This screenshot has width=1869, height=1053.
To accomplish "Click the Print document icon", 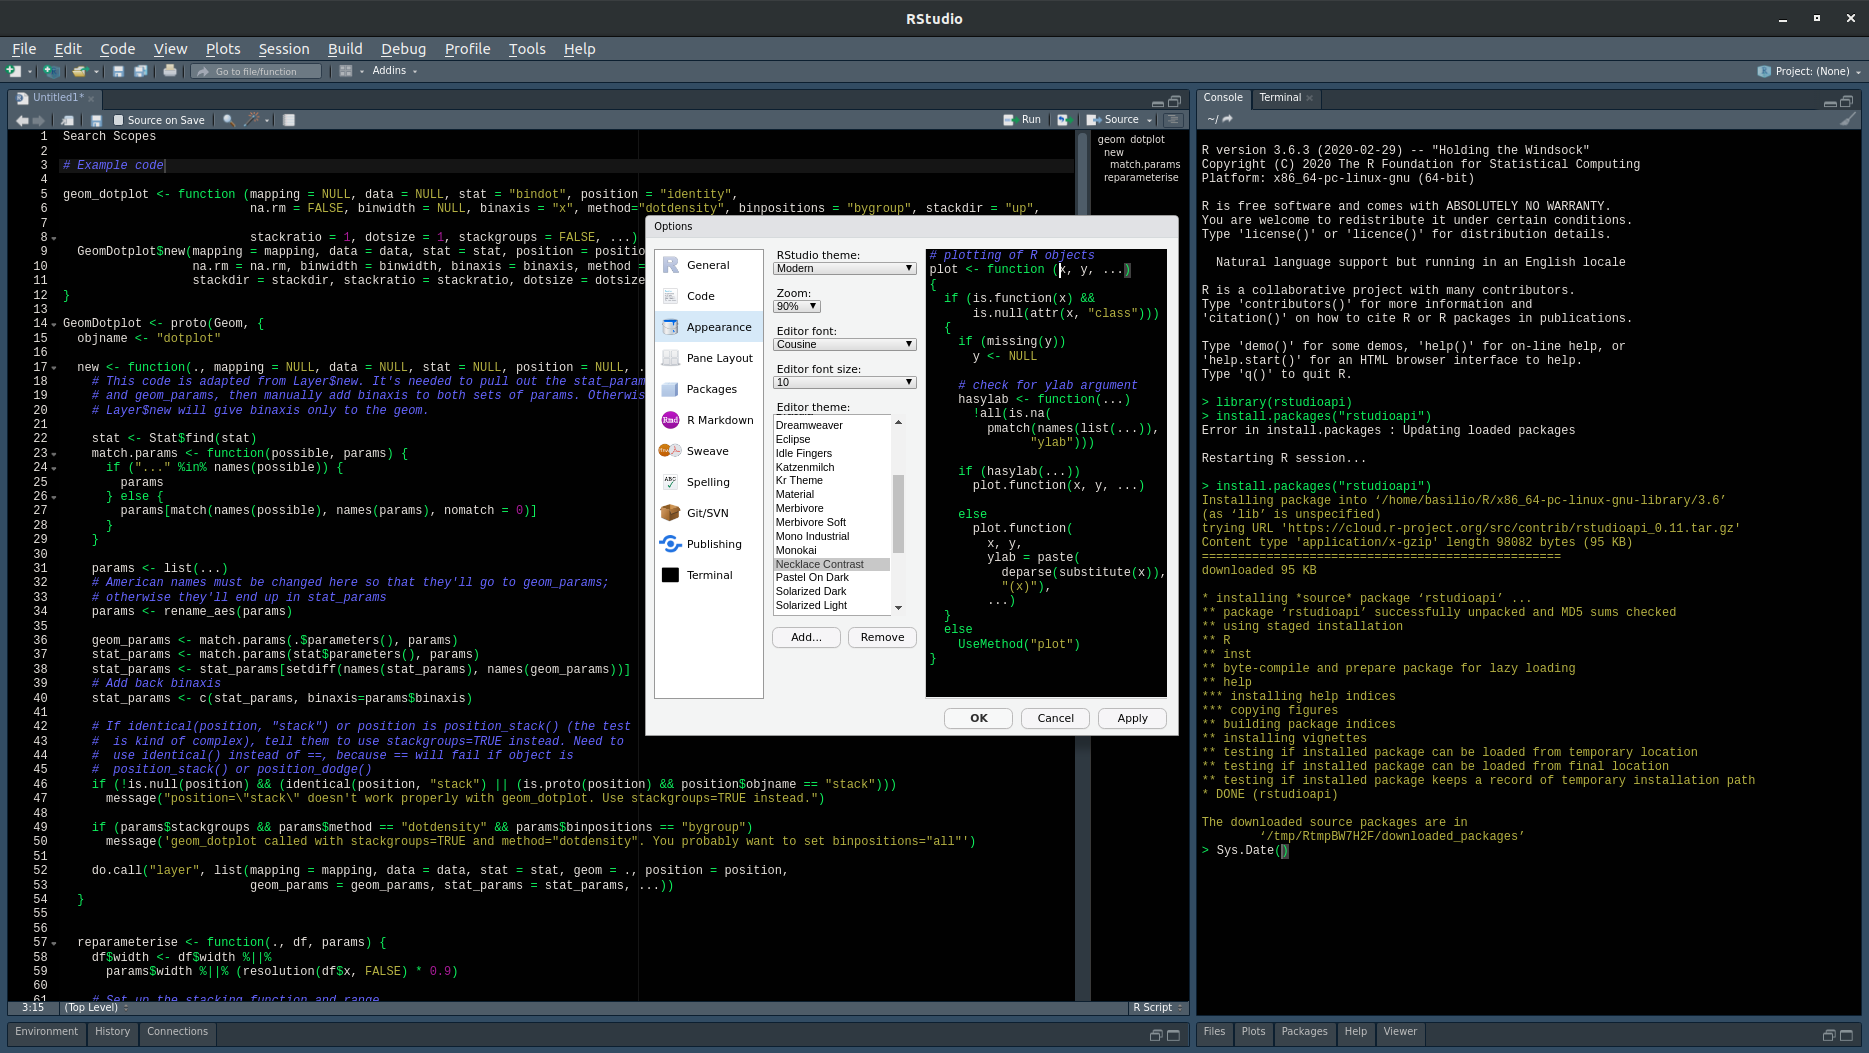I will 170,71.
